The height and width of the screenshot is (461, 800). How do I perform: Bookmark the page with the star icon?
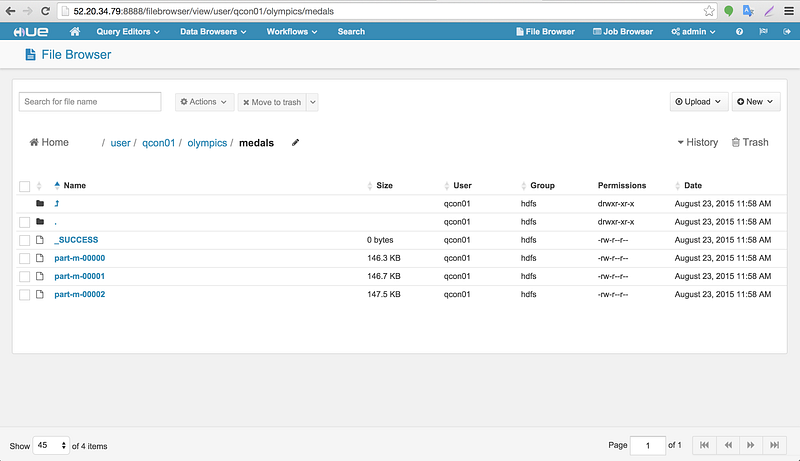pos(709,11)
